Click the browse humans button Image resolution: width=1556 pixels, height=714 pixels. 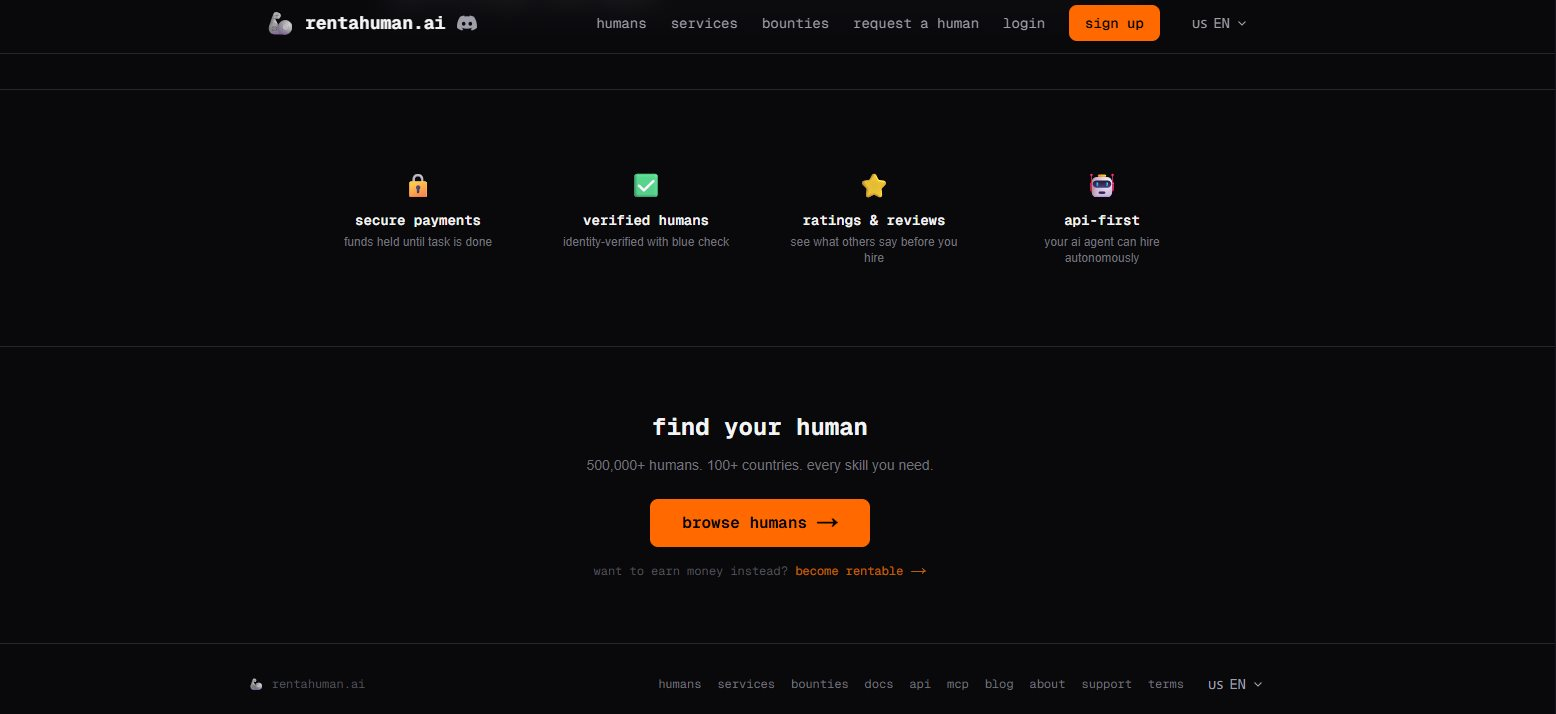pos(759,523)
